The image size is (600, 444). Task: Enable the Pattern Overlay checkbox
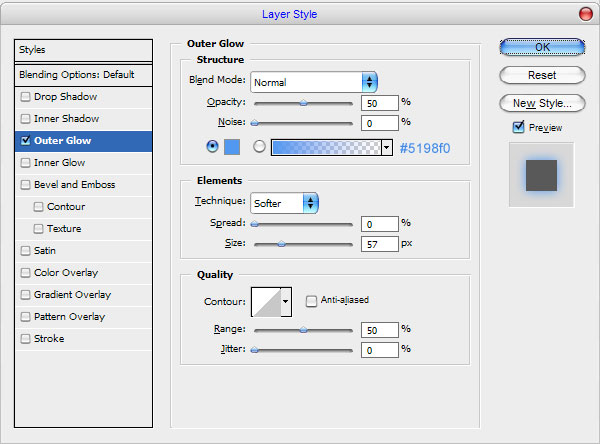[x=25, y=317]
